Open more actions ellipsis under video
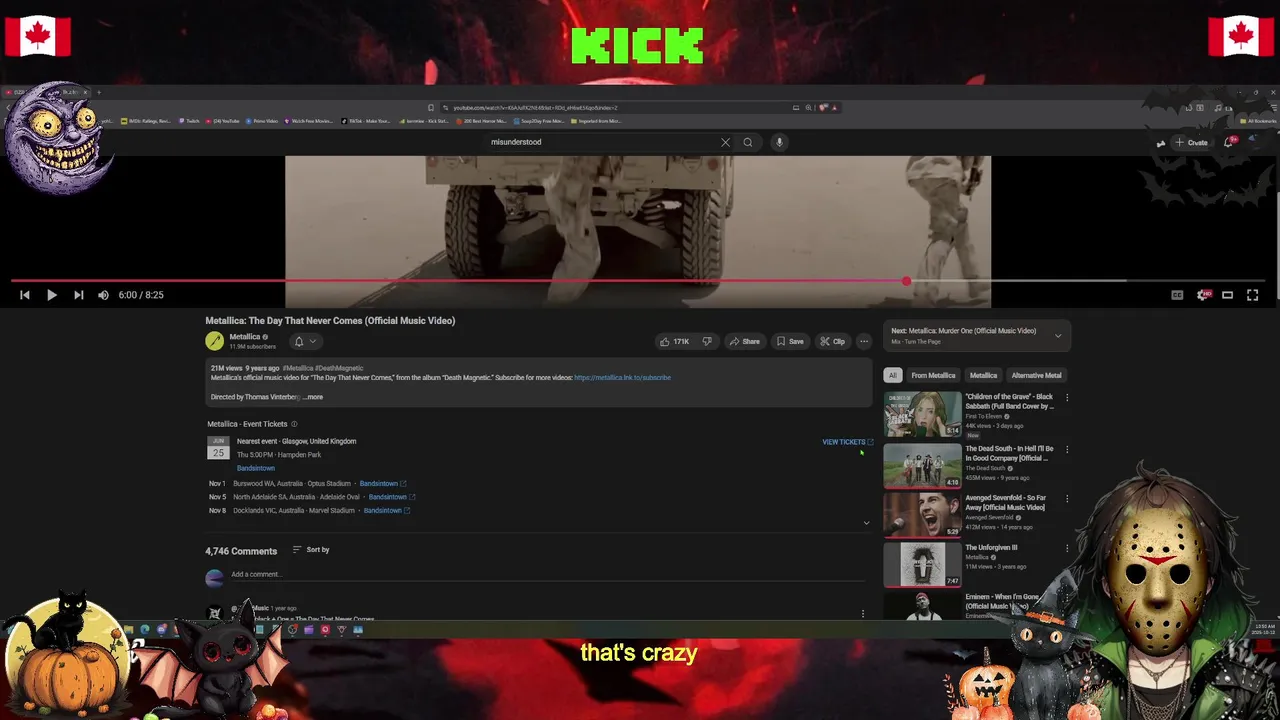 864,341
